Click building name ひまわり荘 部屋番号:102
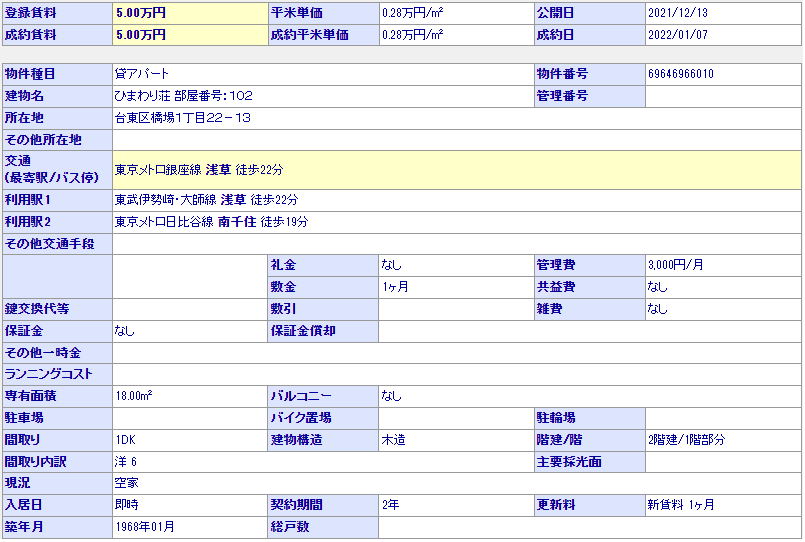Viewport: 805px width, 542px height. [184, 96]
